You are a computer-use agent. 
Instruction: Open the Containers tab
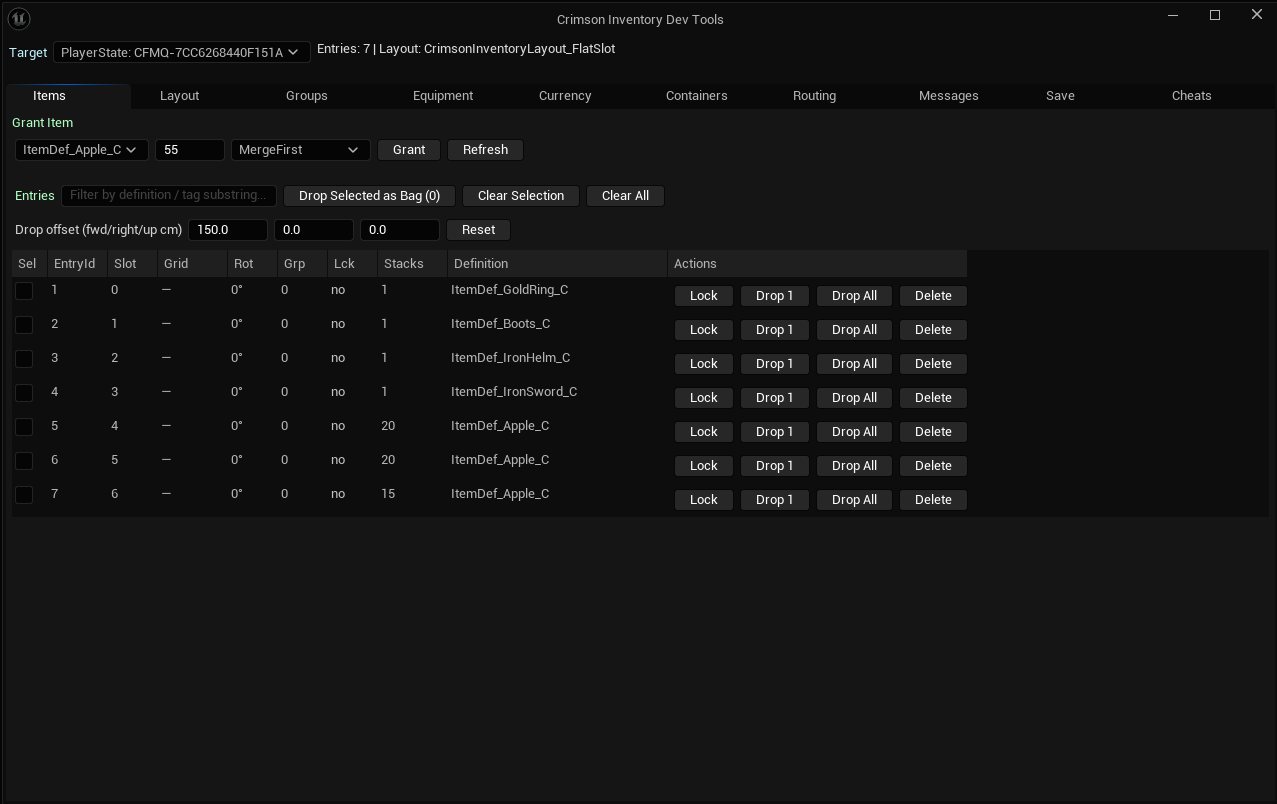pos(697,96)
